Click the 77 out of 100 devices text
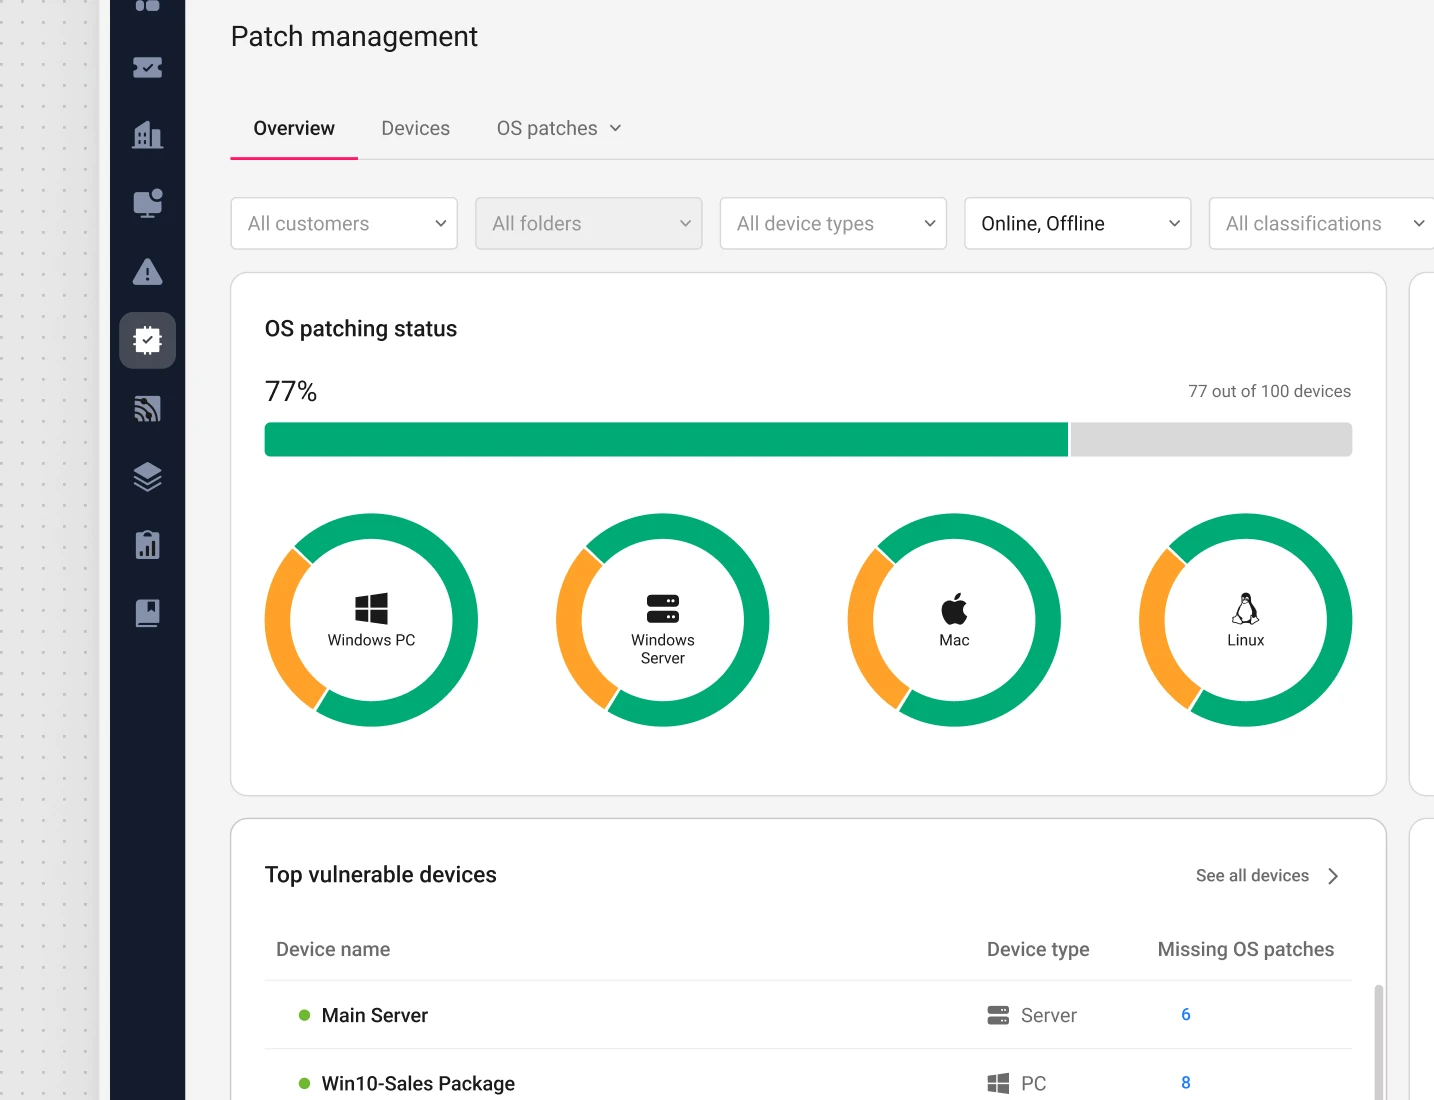The width and height of the screenshot is (1434, 1100). pos(1269,391)
